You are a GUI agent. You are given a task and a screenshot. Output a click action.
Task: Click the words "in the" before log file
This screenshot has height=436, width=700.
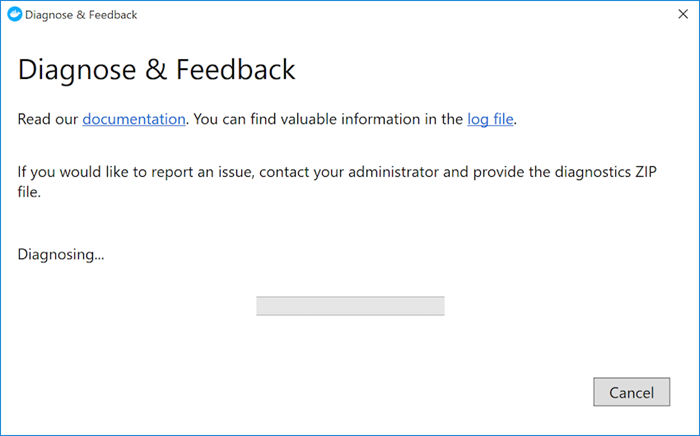pos(444,119)
